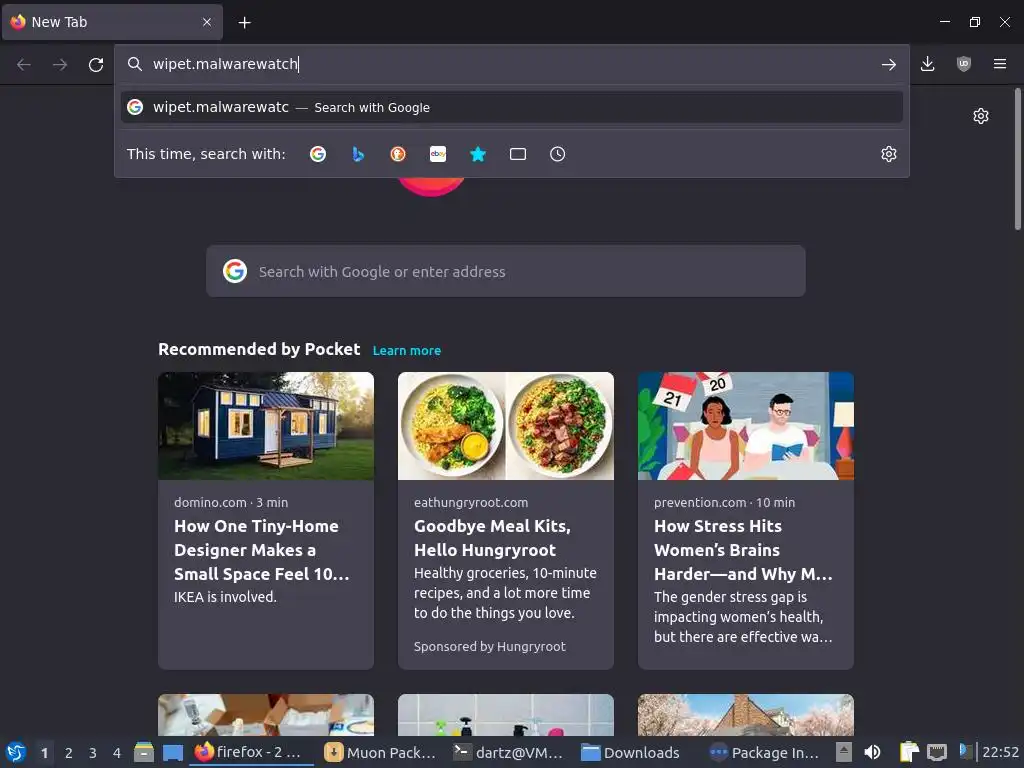The width and height of the screenshot is (1024, 768).
Task: Click the 'eathungryroot.com' source text
Action: pos(471,502)
